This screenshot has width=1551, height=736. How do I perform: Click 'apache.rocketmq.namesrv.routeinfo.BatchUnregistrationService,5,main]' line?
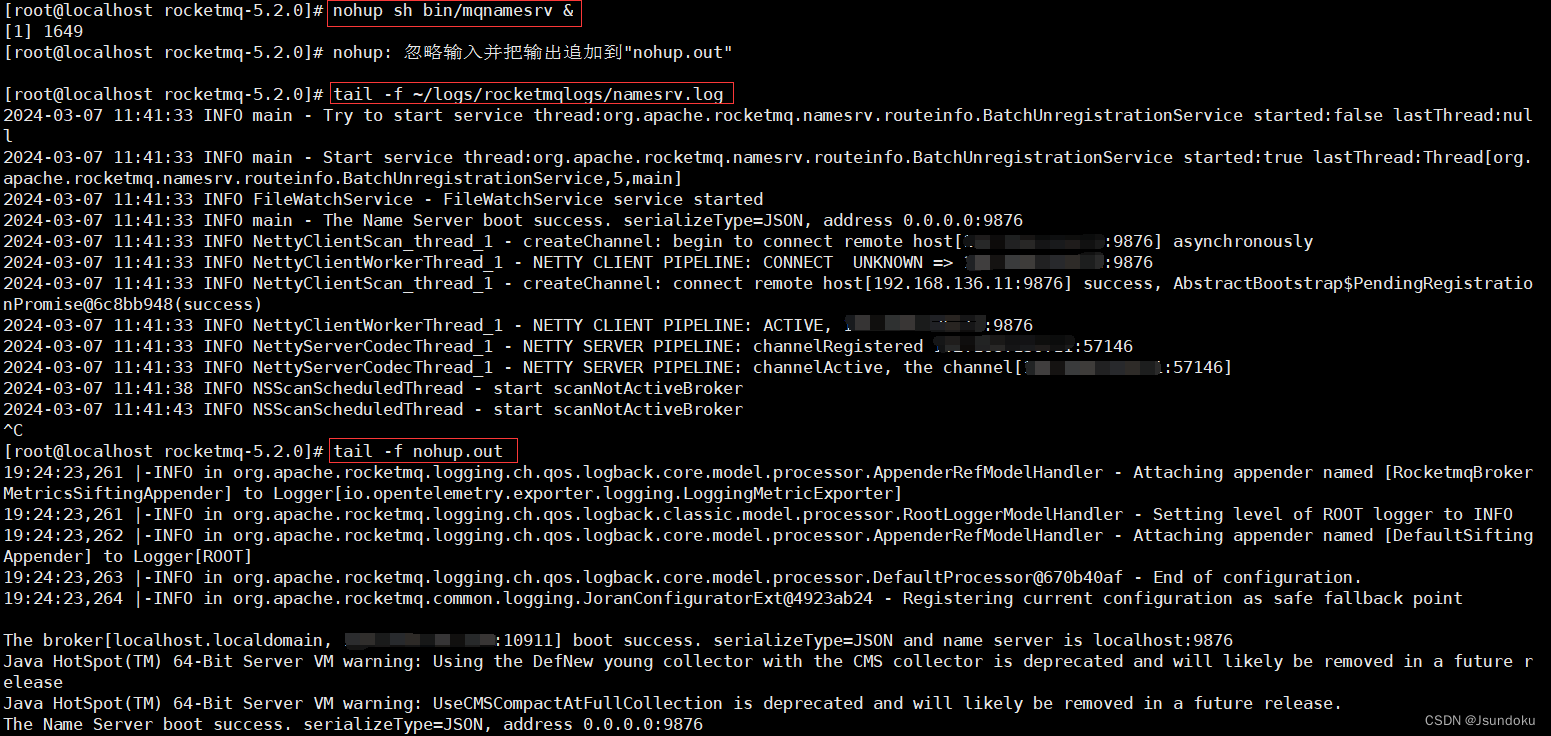343,179
